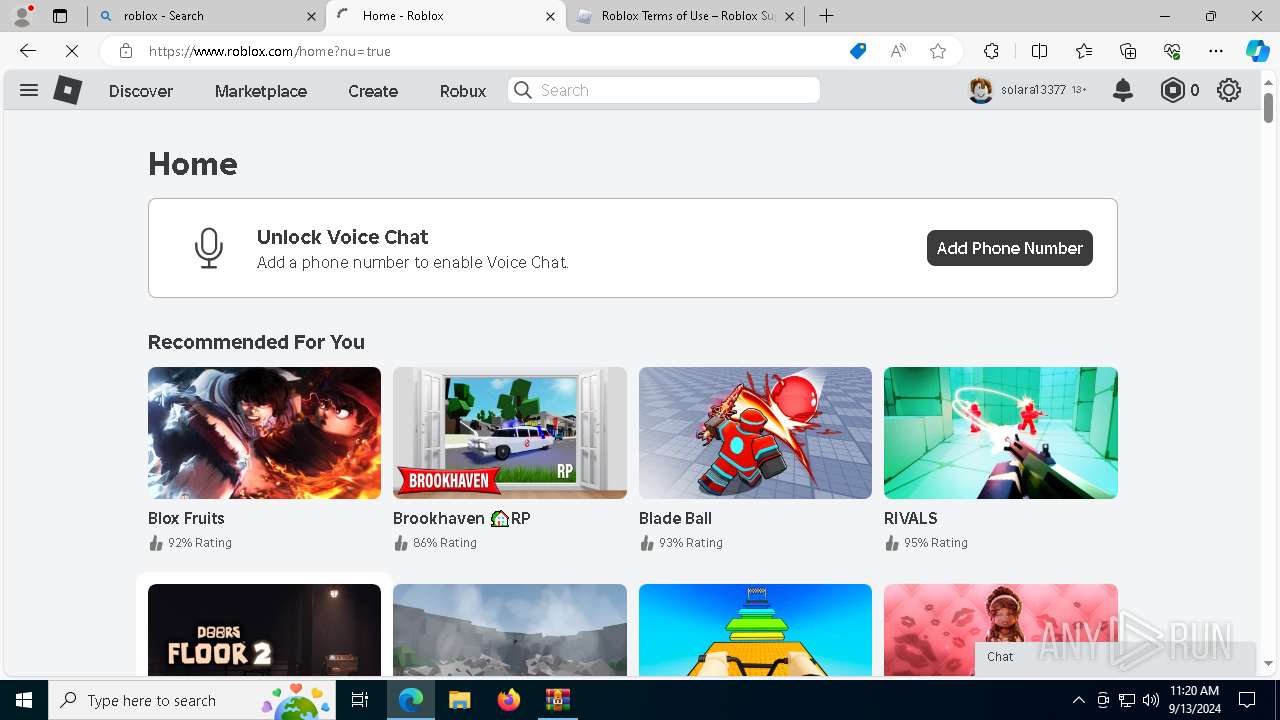Open Edge extensions menu
The image size is (1280, 720).
point(991,51)
